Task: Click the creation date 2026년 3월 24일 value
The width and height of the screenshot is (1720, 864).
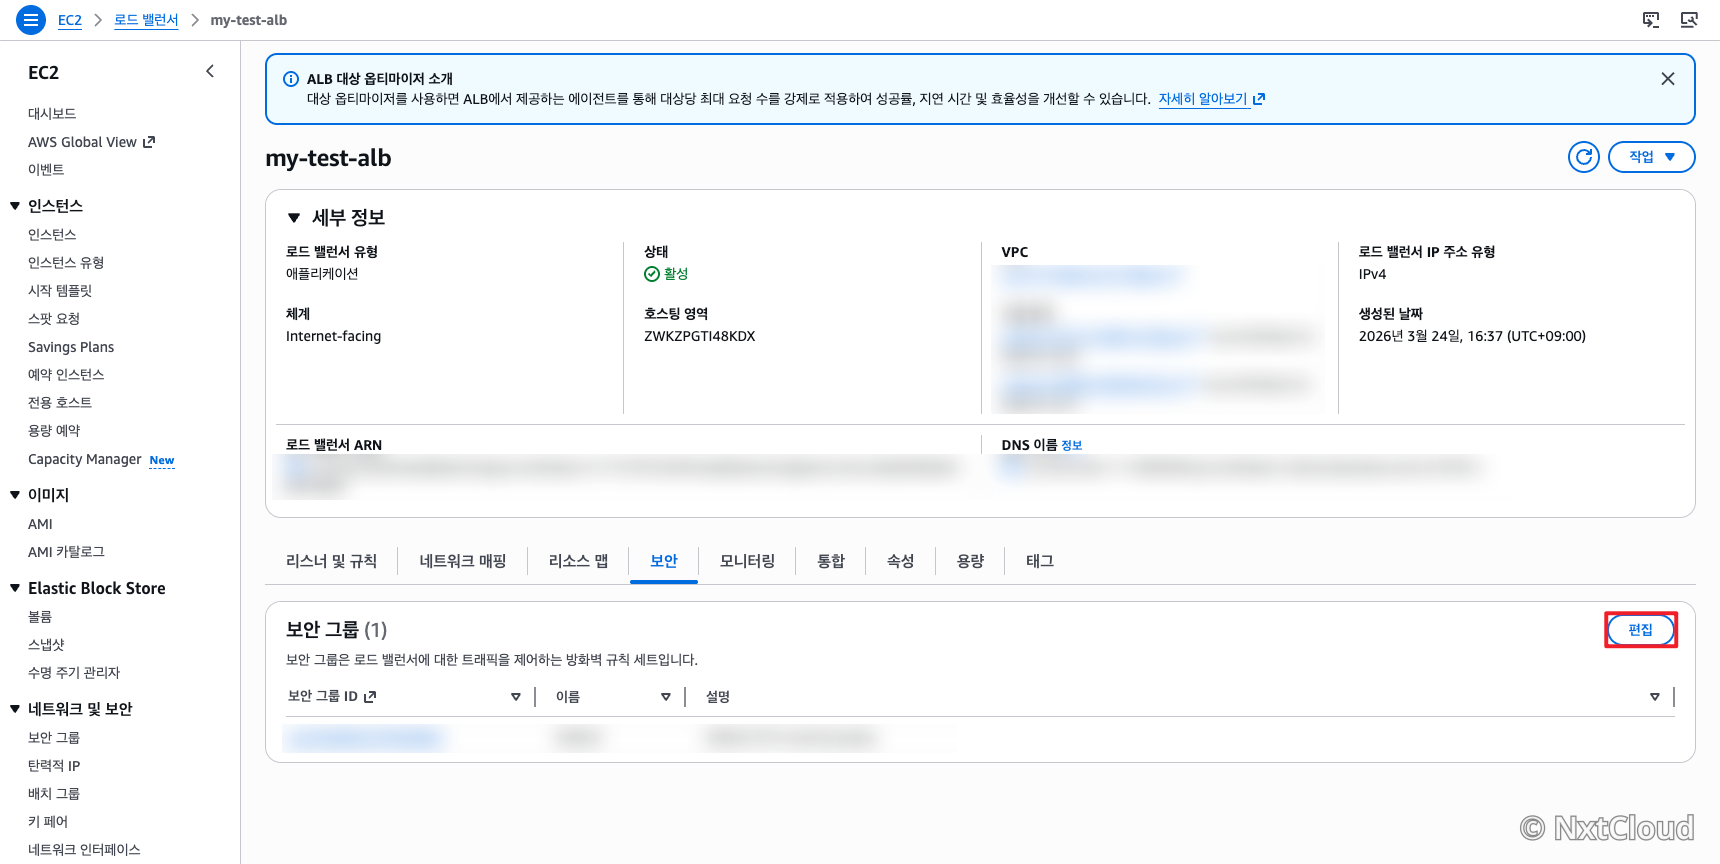Action: click(x=1472, y=336)
